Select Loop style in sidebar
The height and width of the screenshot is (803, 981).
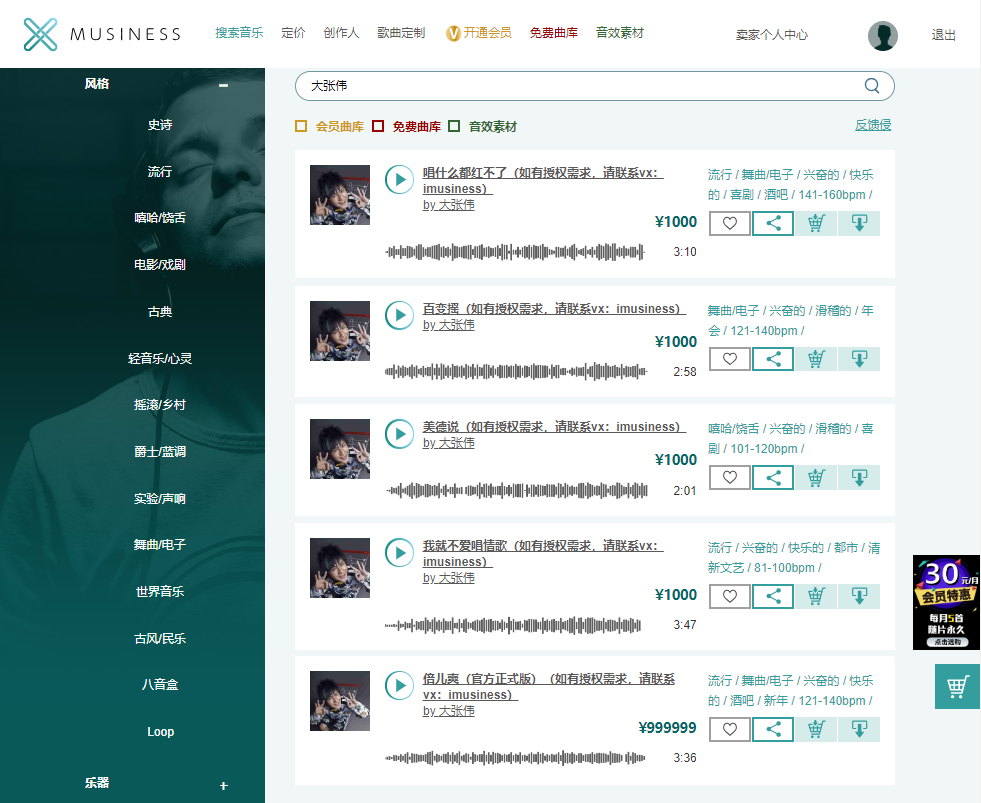[160, 732]
